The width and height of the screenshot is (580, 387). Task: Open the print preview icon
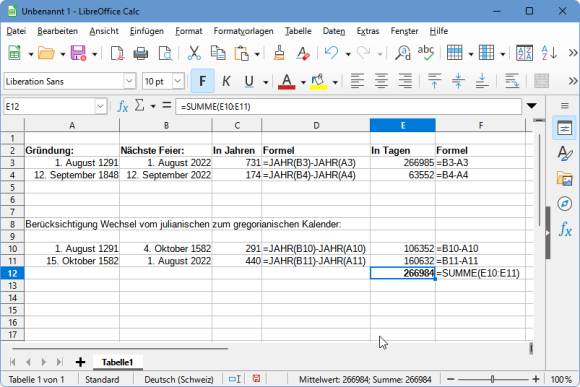[x=165, y=53]
